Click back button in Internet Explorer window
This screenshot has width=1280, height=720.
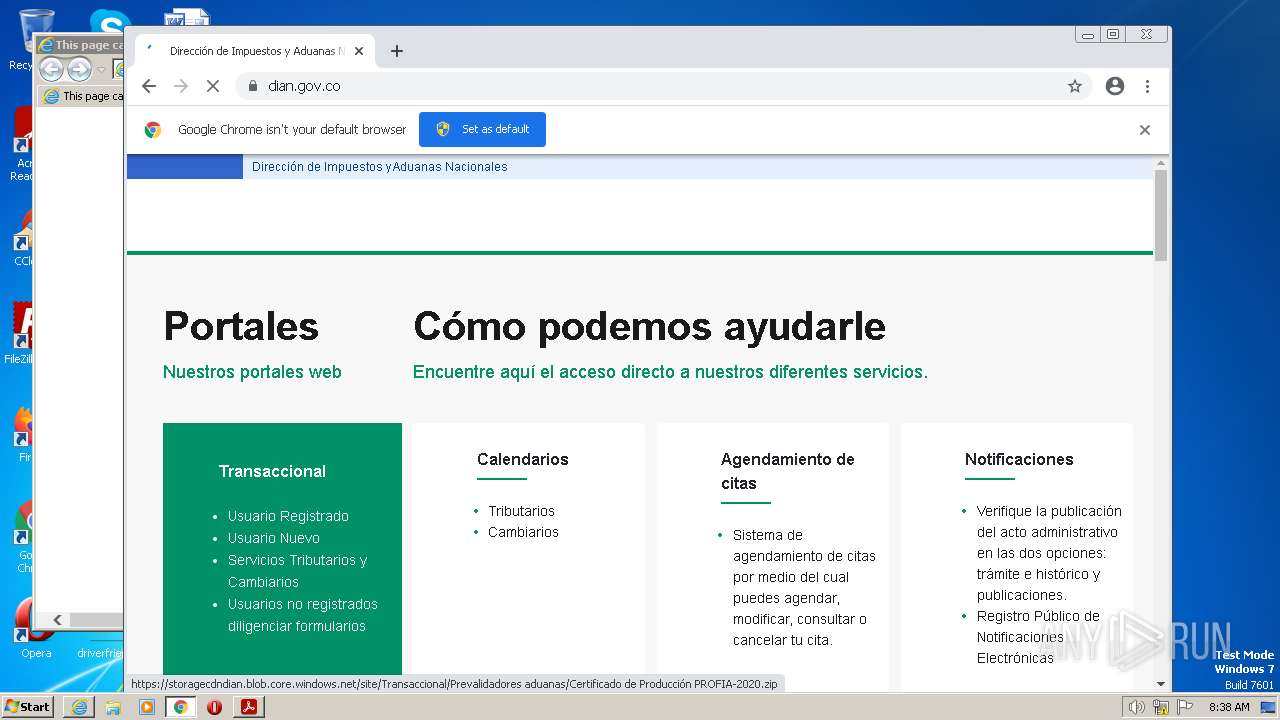tap(51, 69)
